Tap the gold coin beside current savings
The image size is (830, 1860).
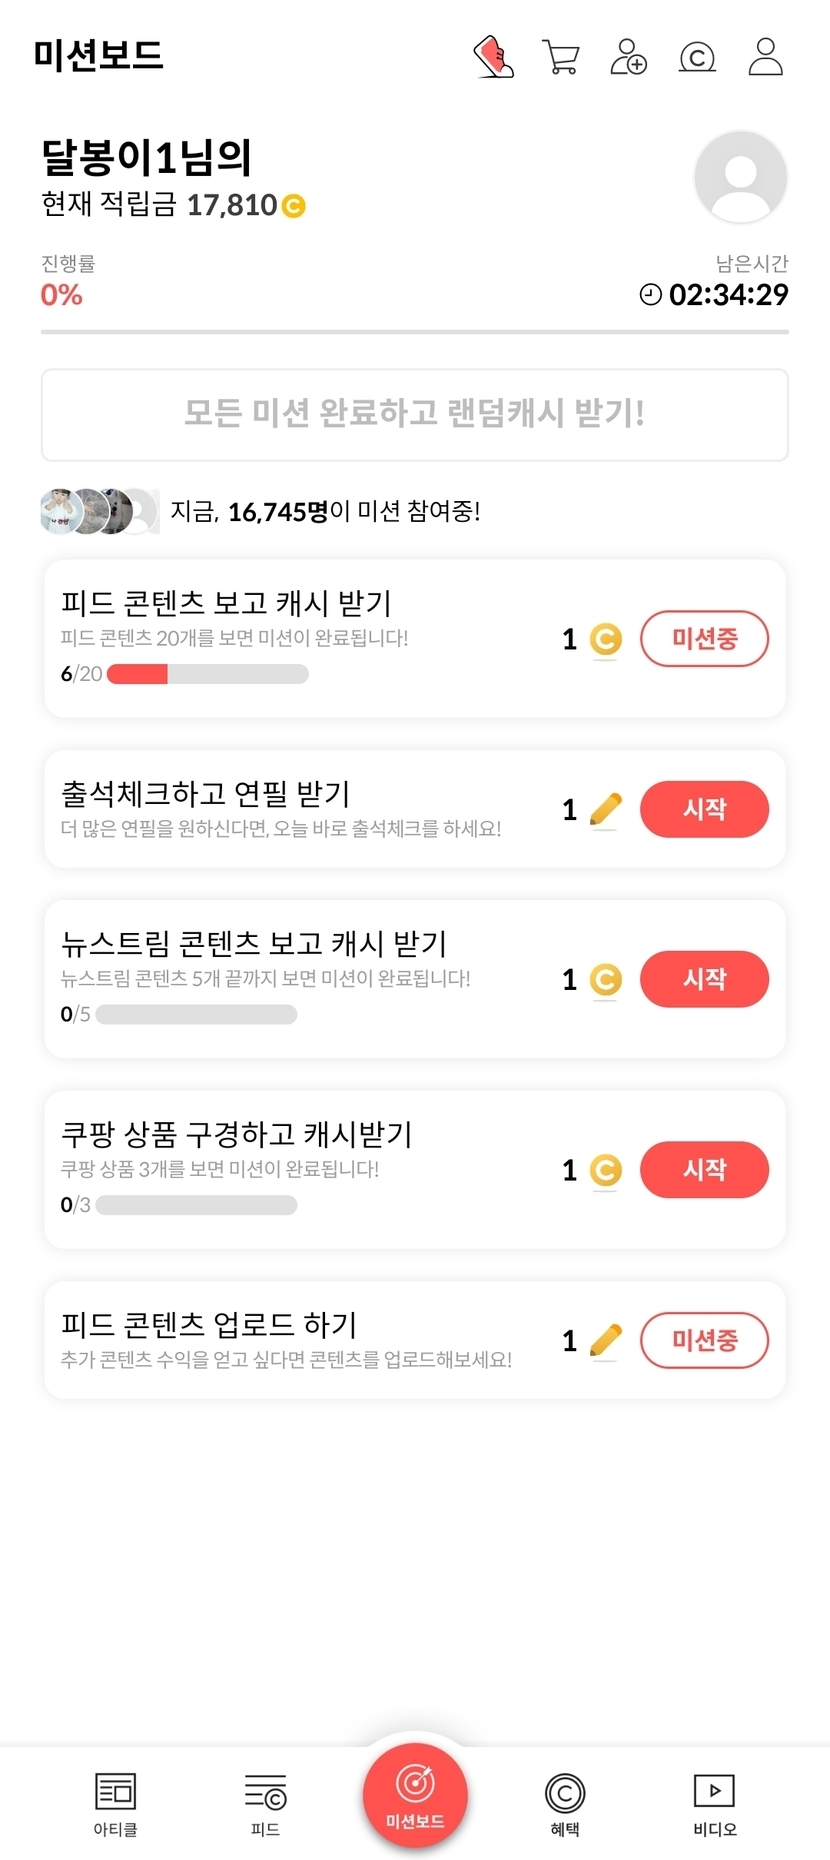(x=294, y=206)
